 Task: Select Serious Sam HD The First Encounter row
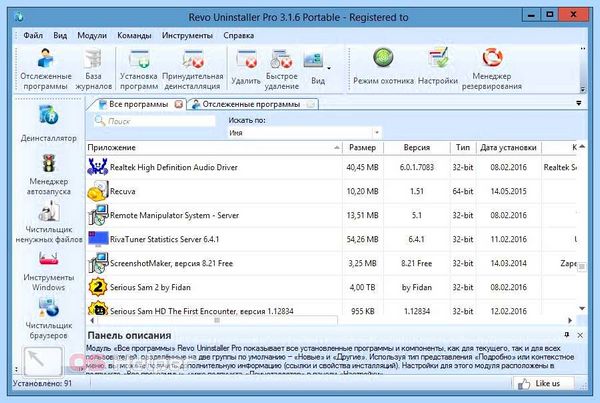(x=331, y=309)
